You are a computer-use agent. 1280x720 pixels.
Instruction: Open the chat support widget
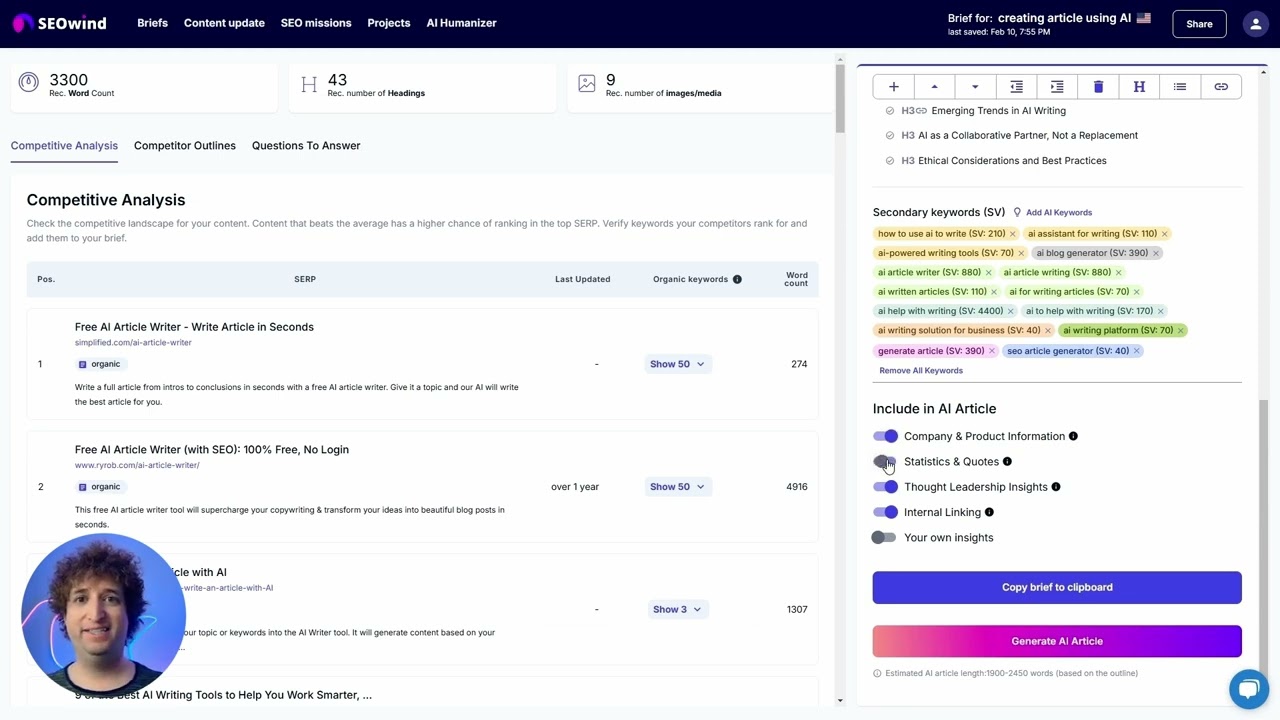pos(1249,689)
